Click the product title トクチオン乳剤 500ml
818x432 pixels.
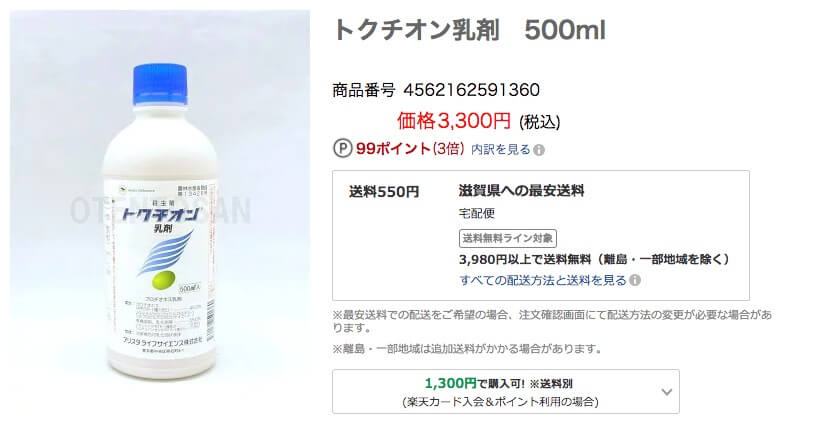pyautogui.click(x=469, y=30)
